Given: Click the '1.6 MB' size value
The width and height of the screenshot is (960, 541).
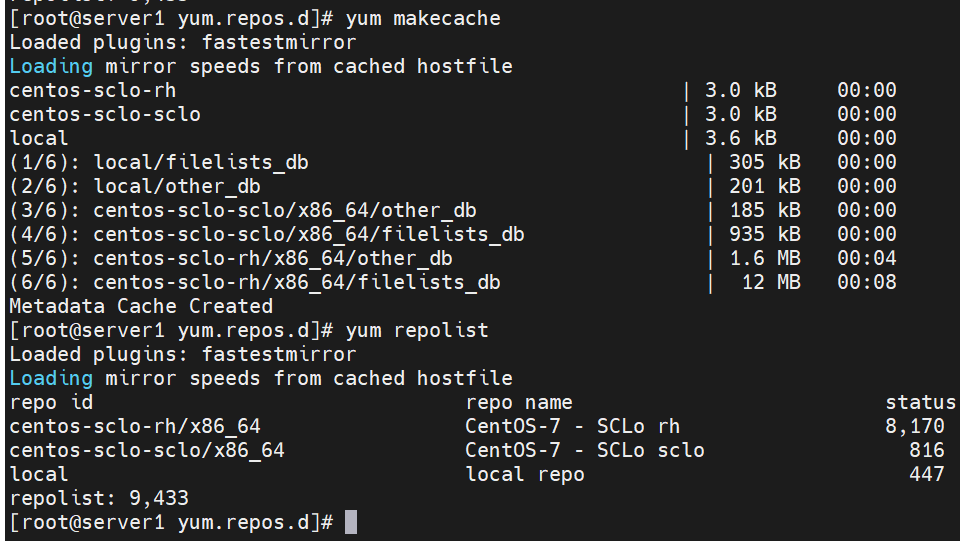Looking at the screenshot, I should (765, 258).
